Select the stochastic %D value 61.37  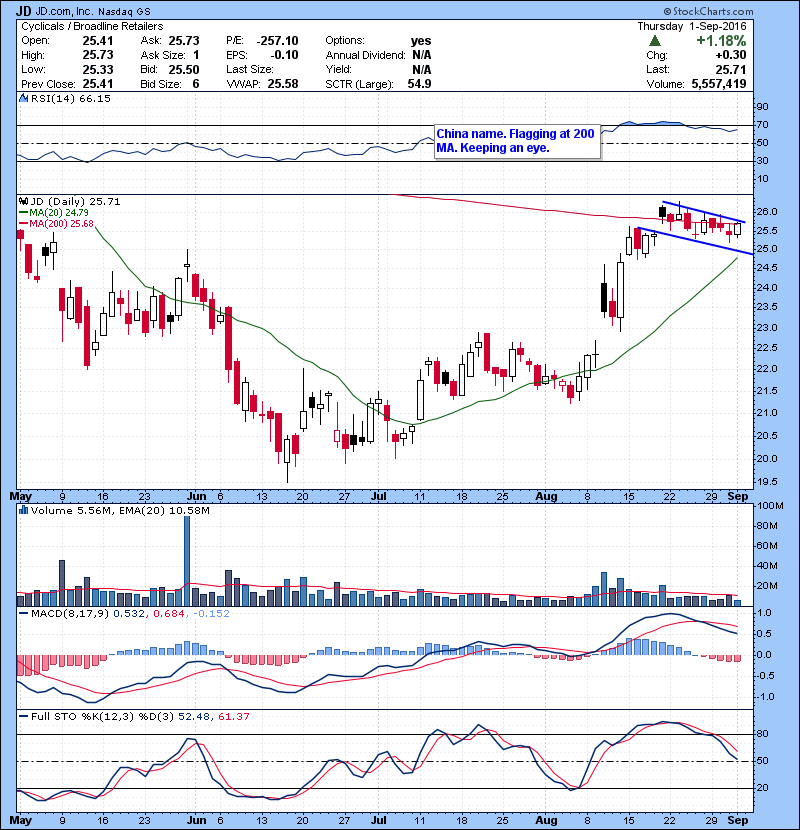tap(233, 716)
